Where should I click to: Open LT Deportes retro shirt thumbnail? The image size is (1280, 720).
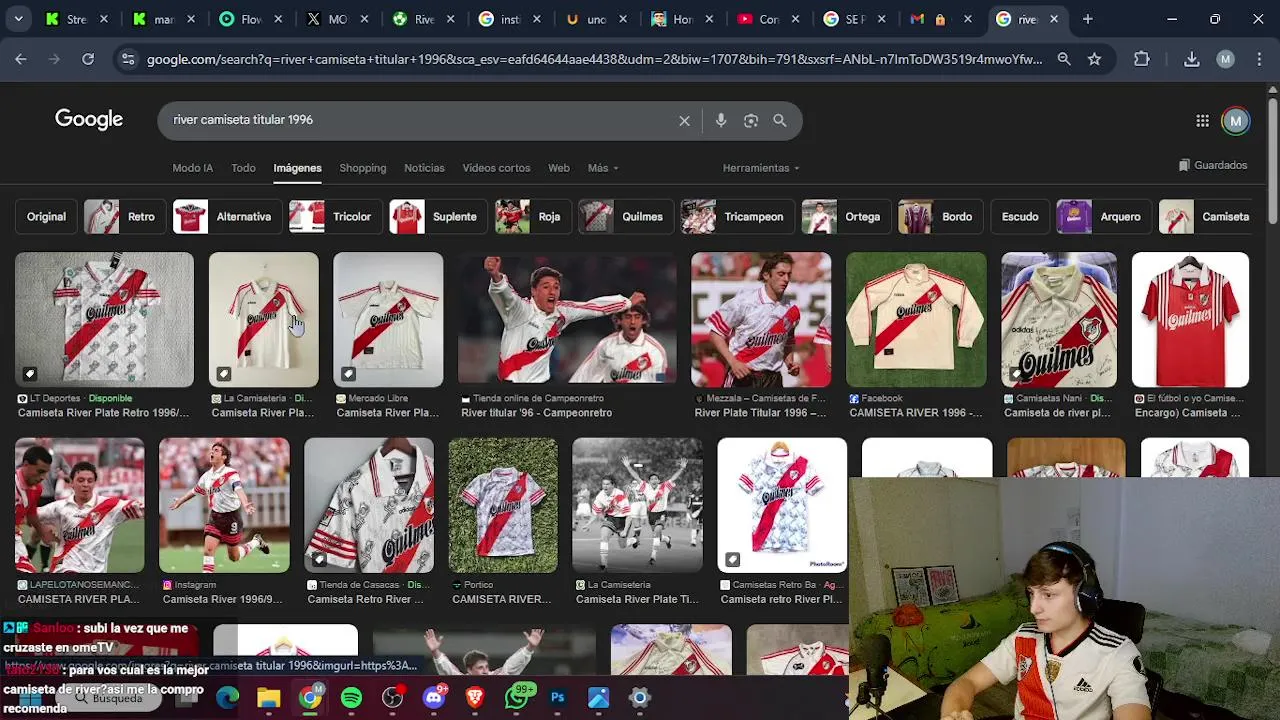pyautogui.click(x=104, y=319)
